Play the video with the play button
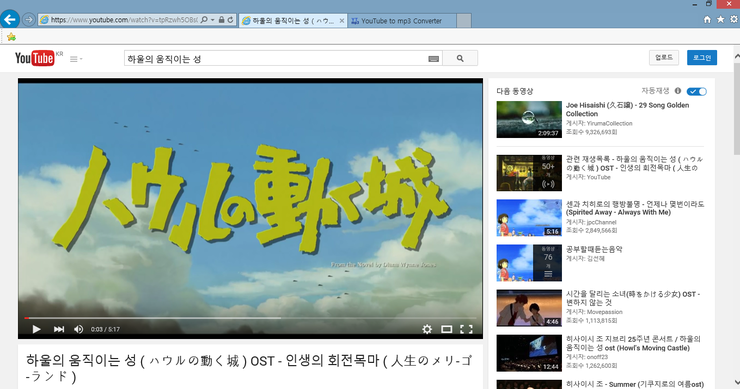Image resolution: width=740 pixels, height=389 pixels. coord(36,329)
